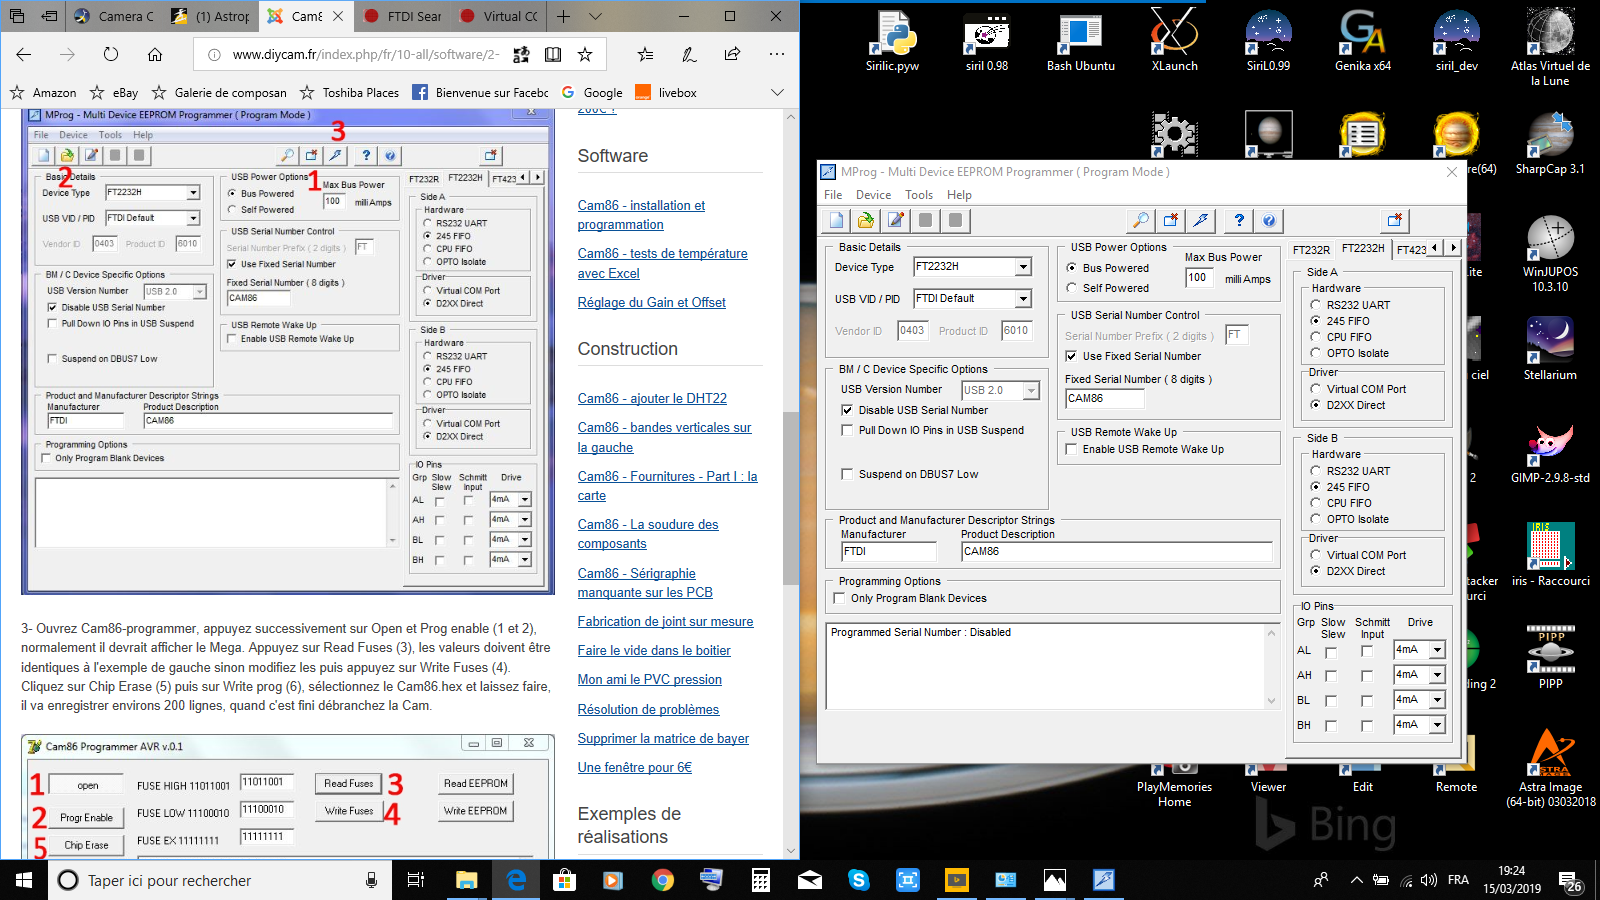Screen dimensions: 1600x900
Task: Open the Réglage du Gain et Offset link
Action: pyautogui.click(x=651, y=303)
